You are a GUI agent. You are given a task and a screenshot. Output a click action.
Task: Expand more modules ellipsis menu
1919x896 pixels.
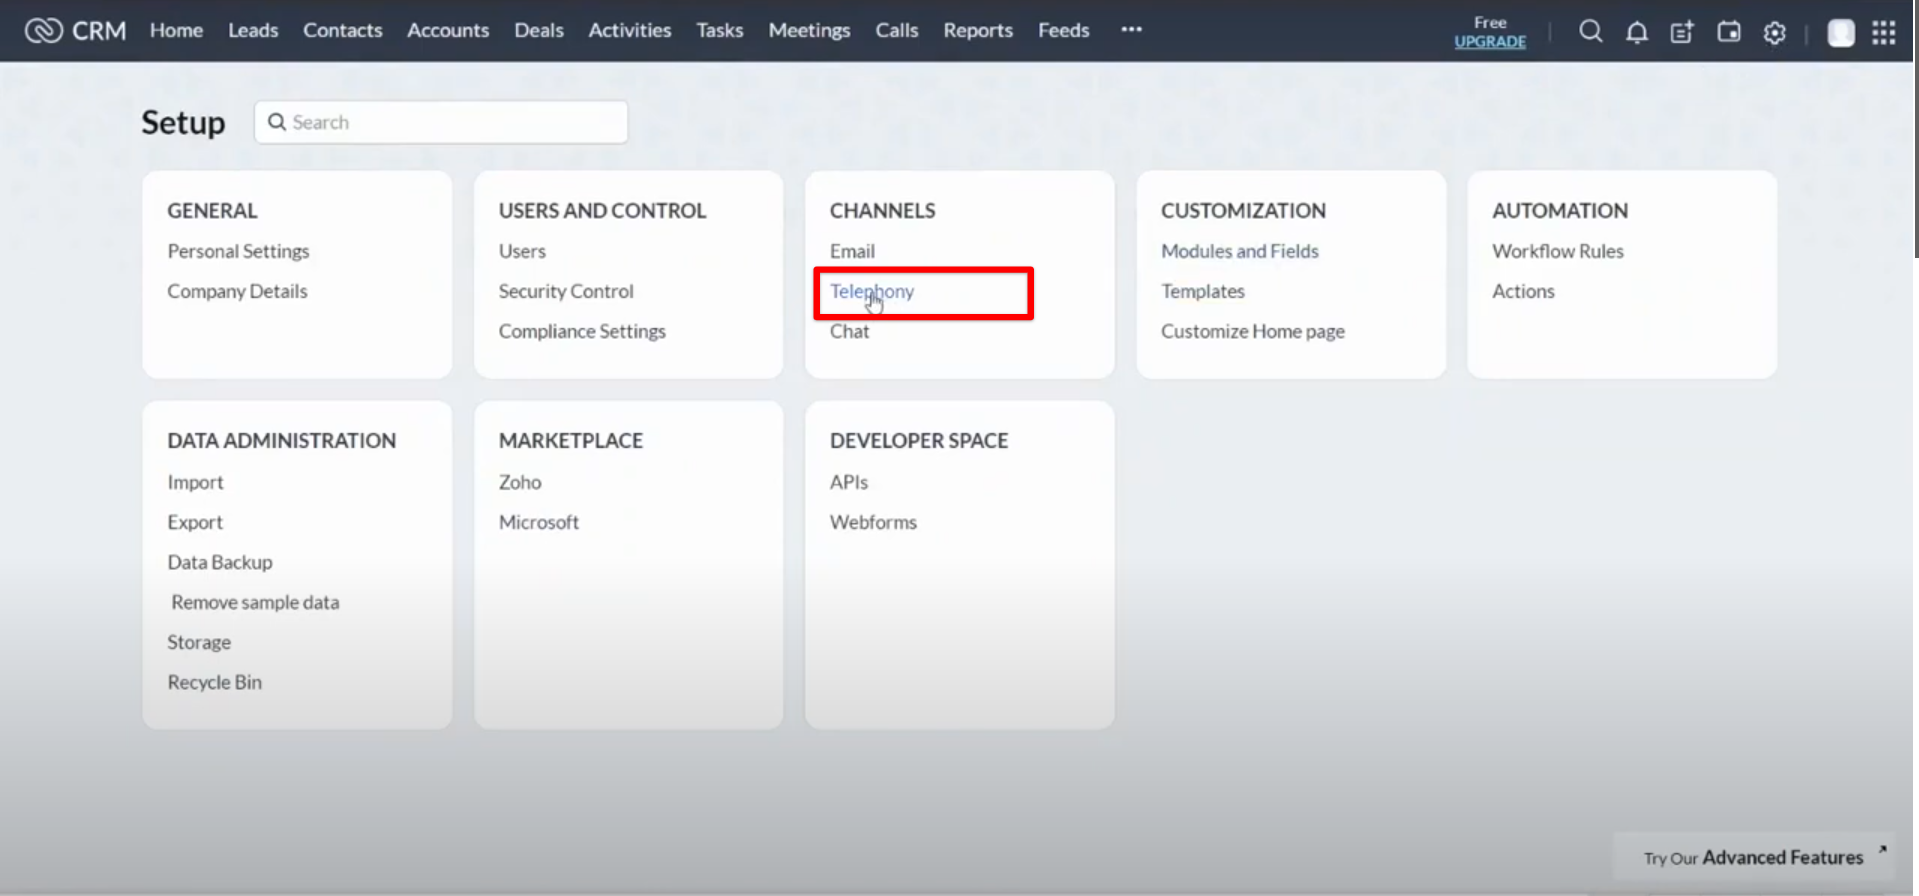coord(1131,30)
